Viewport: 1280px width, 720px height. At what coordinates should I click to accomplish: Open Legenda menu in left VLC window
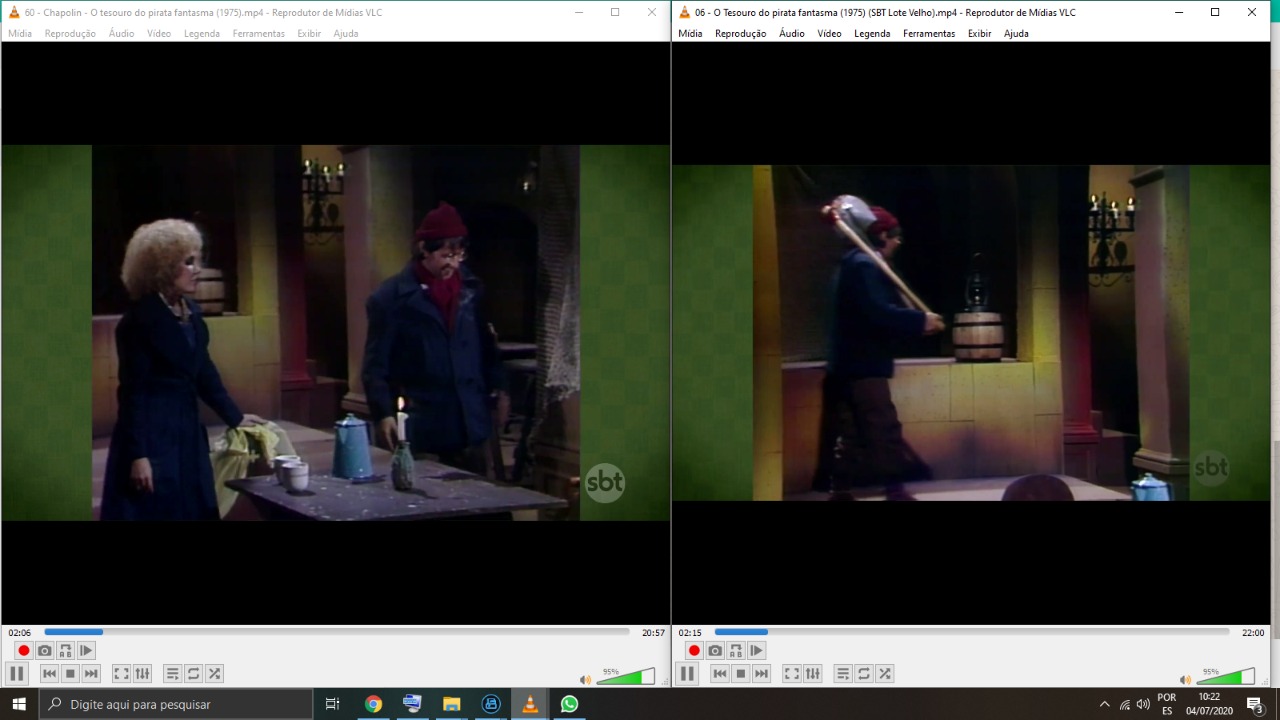pos(202,33)
